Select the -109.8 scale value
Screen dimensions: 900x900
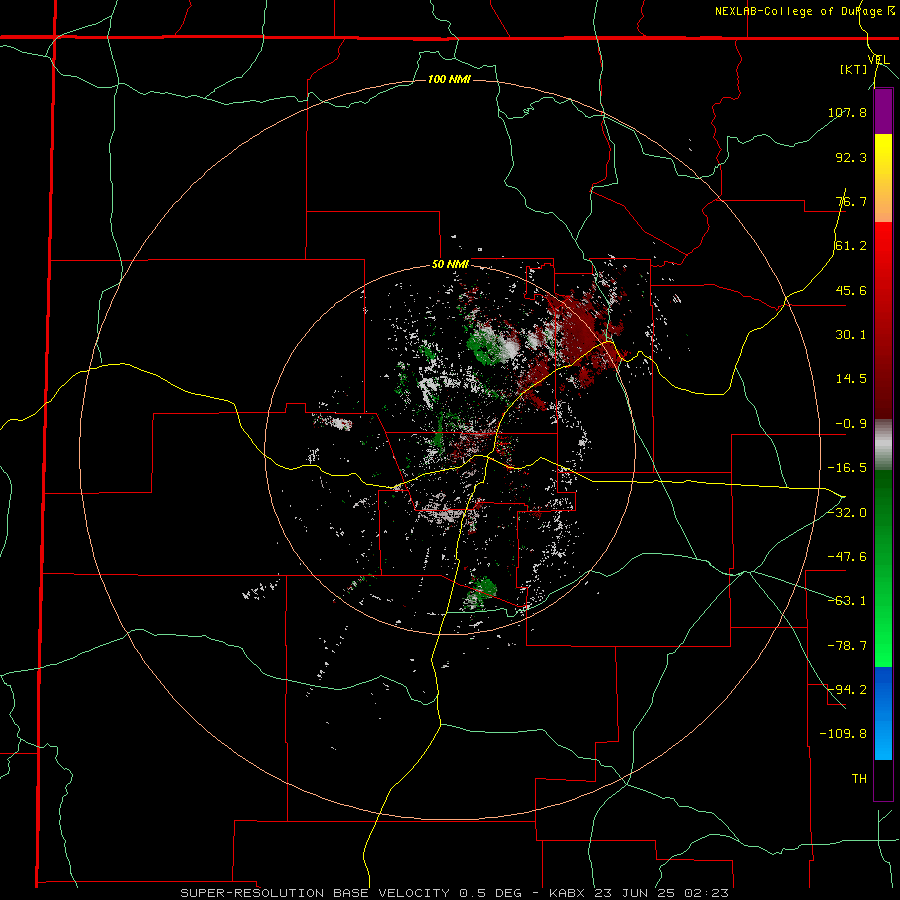click(843, 734)
